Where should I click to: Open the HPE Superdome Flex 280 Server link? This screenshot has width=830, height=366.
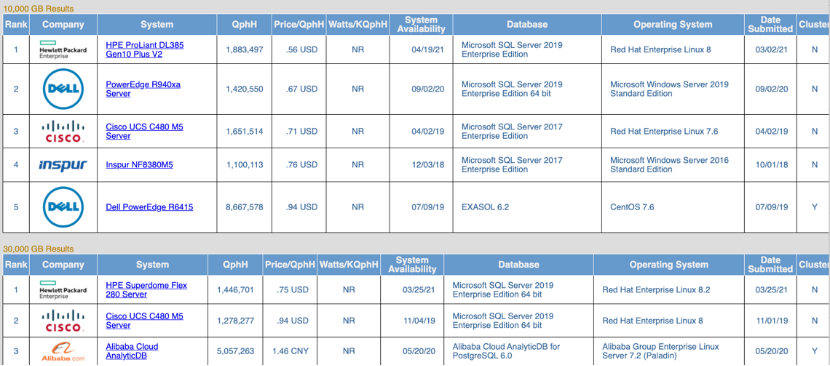coord(146,289)
